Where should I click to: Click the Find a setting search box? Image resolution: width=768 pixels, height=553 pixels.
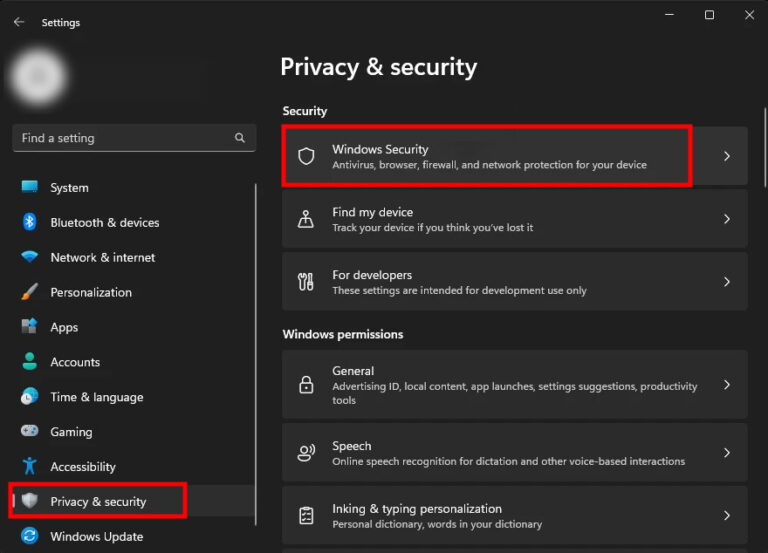[120, 138]
